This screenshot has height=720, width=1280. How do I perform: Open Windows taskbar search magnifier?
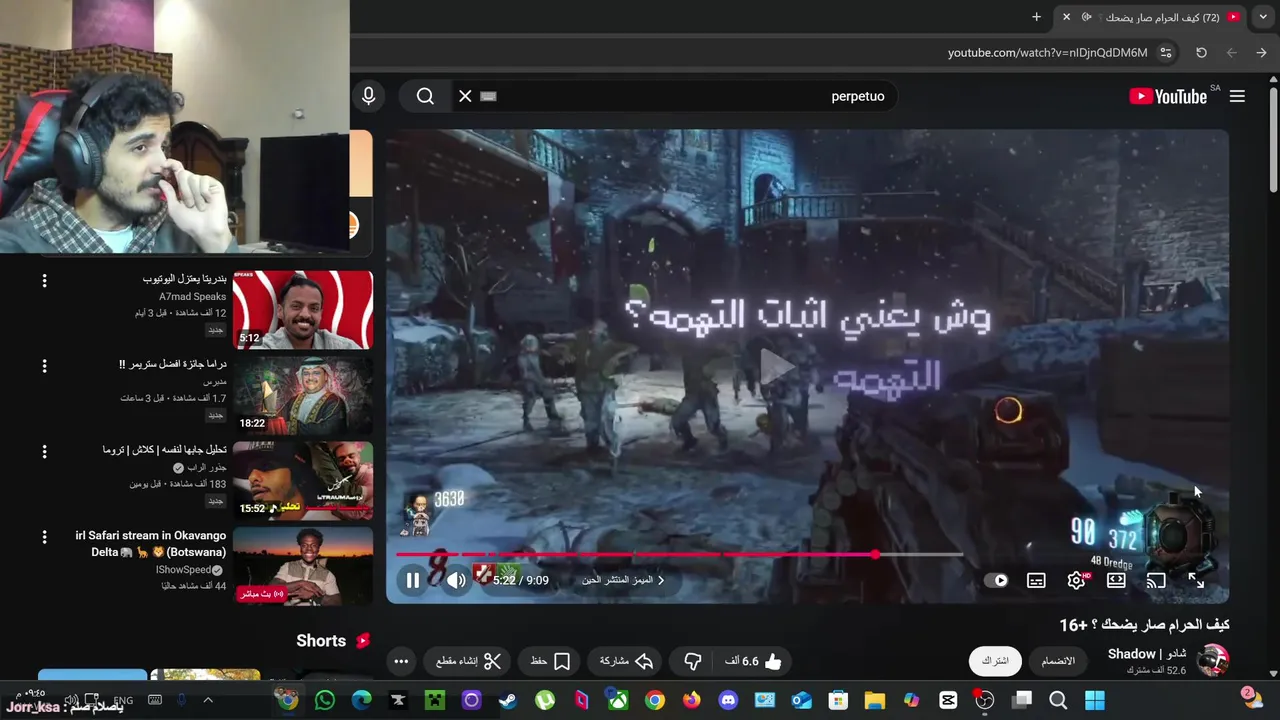click(1058, 700)
